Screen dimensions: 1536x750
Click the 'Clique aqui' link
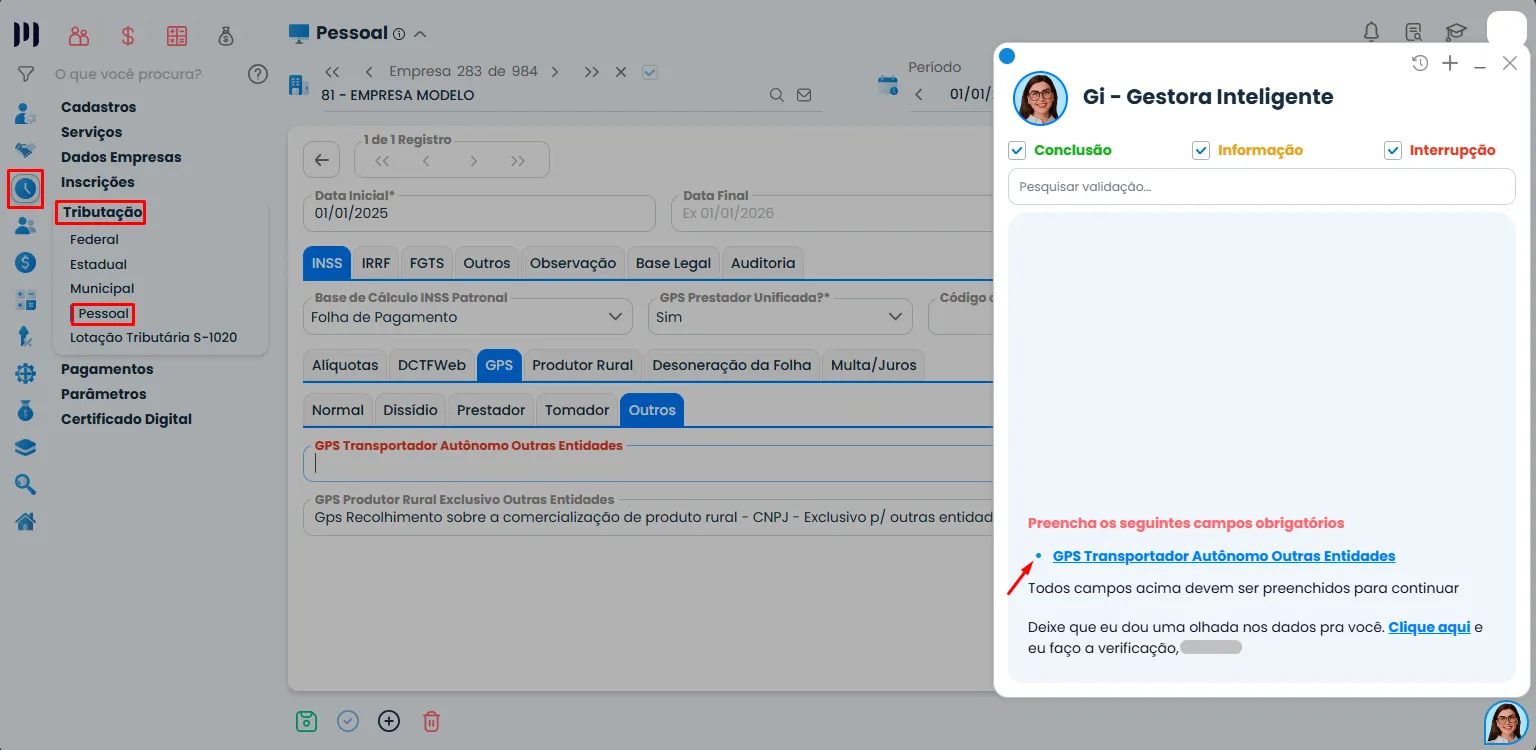pyautogui.click(x=1429, y=627)
